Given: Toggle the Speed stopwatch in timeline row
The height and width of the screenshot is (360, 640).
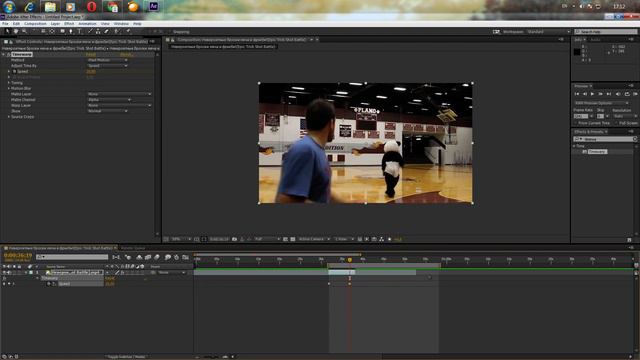Looking at the screenshot, I should click(49, 284).
